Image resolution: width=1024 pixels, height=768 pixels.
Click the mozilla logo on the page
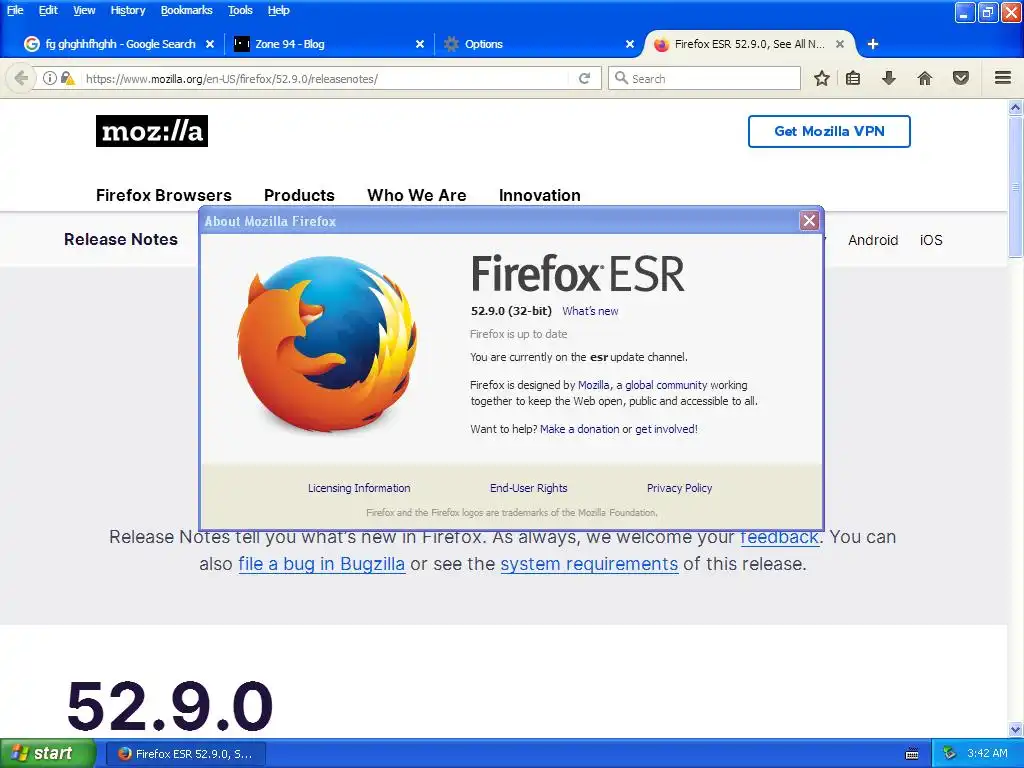152,131
